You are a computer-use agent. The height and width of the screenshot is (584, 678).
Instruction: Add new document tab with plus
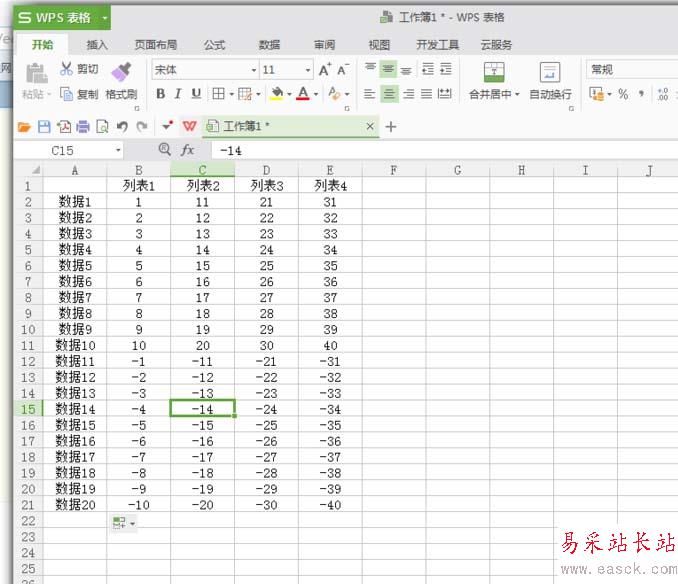point(391,127)
